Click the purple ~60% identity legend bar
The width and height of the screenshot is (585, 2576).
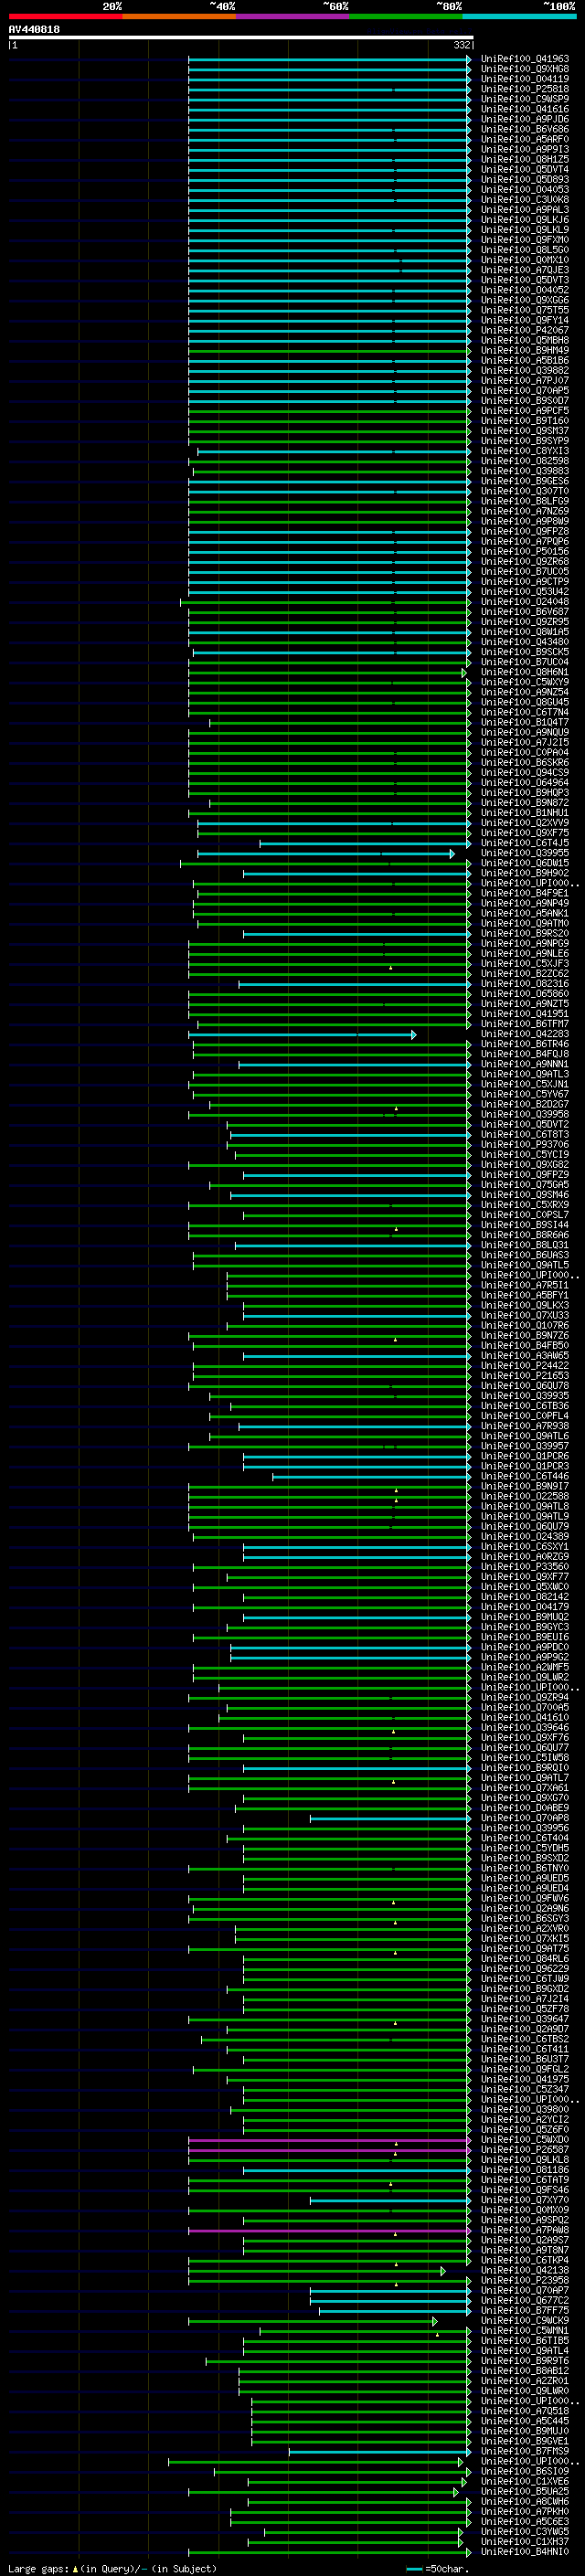[292, 16]
